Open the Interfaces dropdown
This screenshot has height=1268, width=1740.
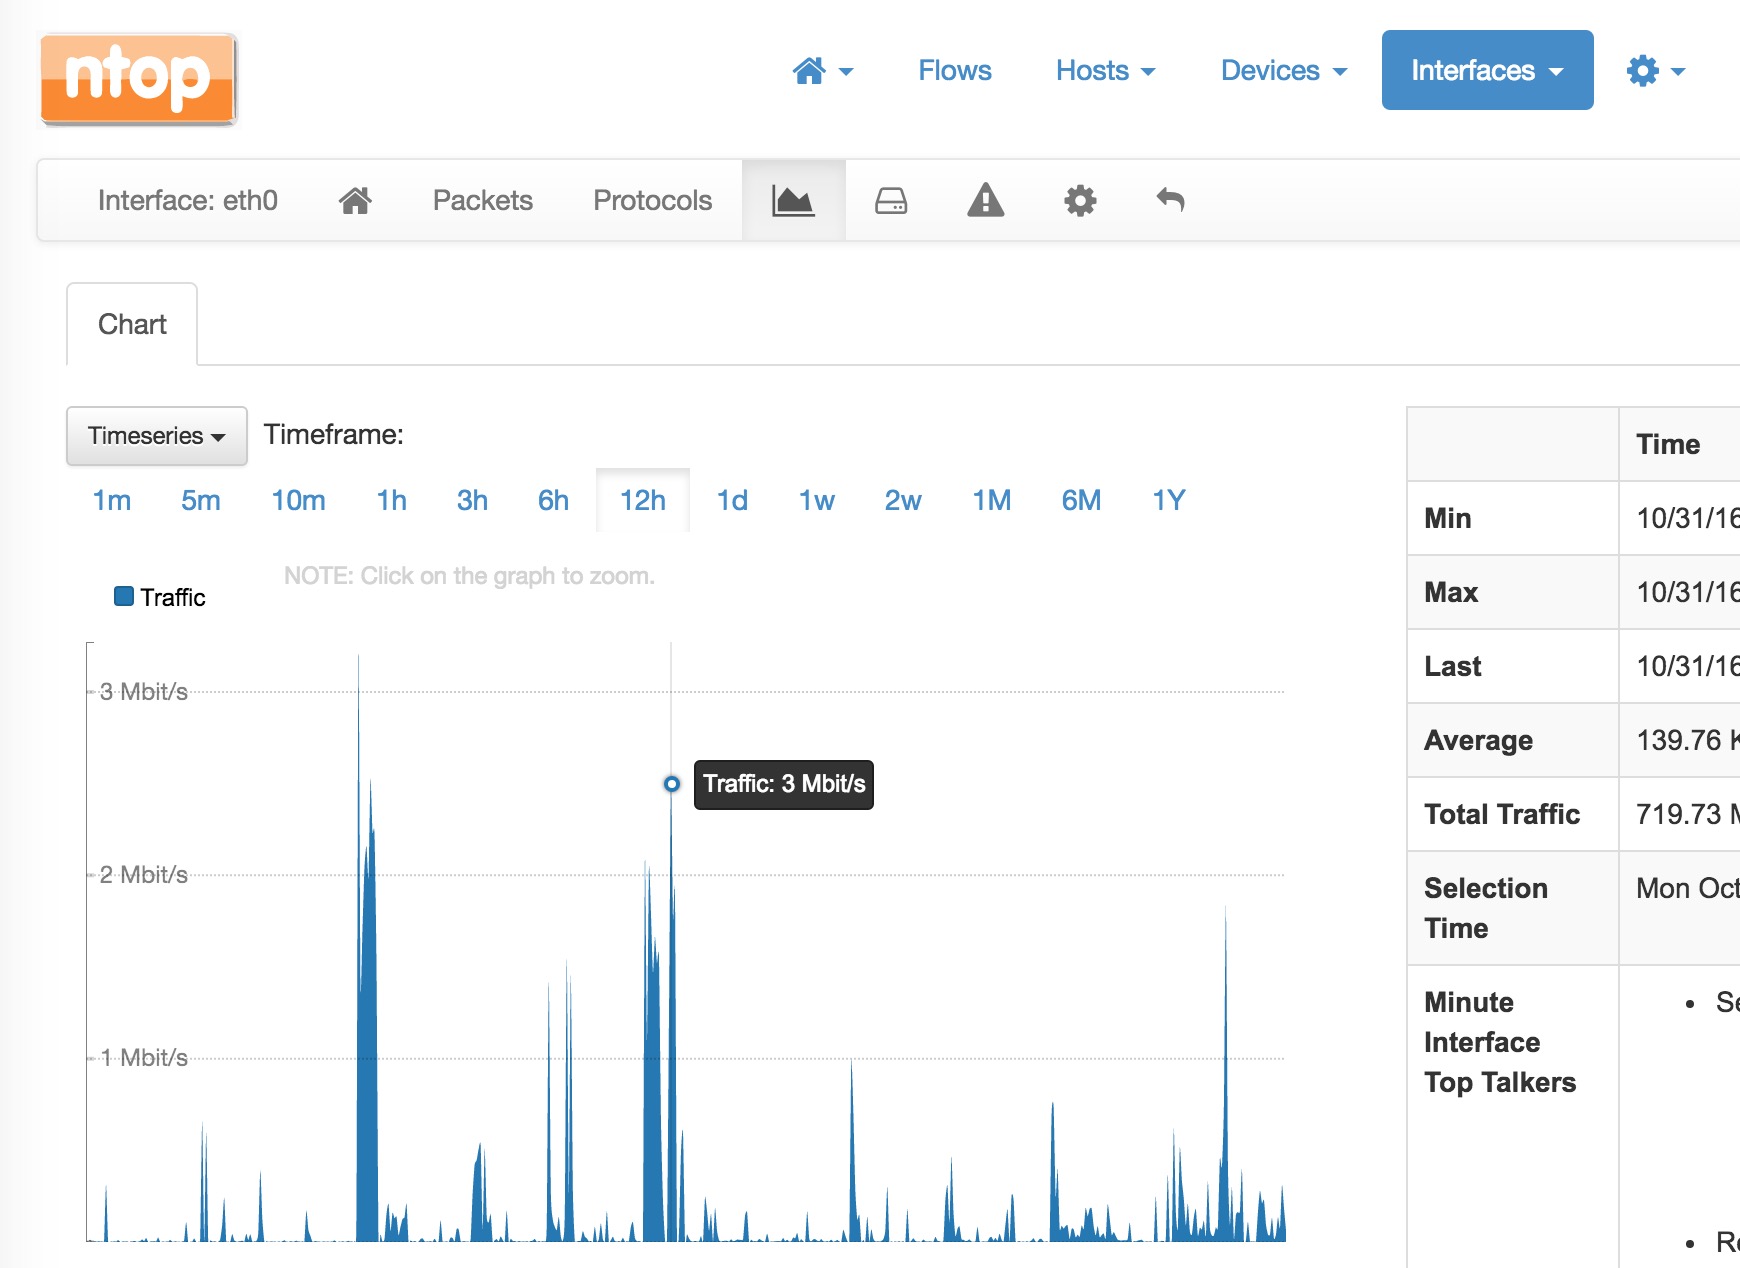(1486, 71)
